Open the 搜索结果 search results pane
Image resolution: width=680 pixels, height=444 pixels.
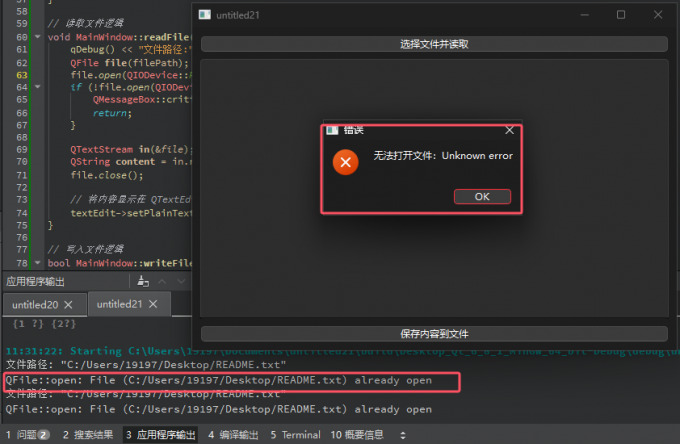[87, 435]
